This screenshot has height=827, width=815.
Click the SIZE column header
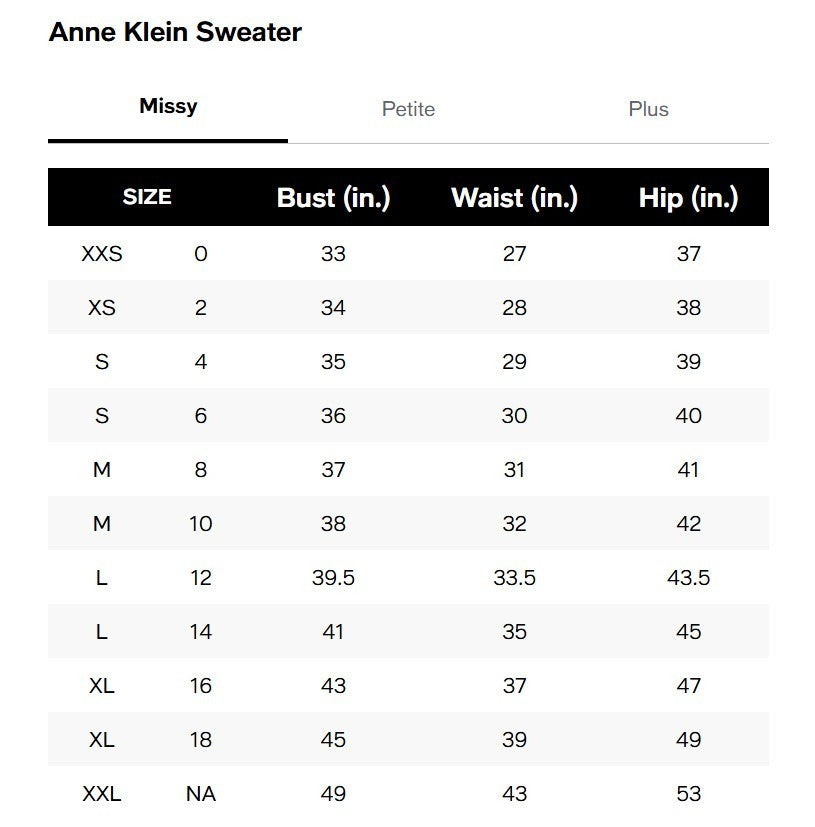(x=146, y=197)
